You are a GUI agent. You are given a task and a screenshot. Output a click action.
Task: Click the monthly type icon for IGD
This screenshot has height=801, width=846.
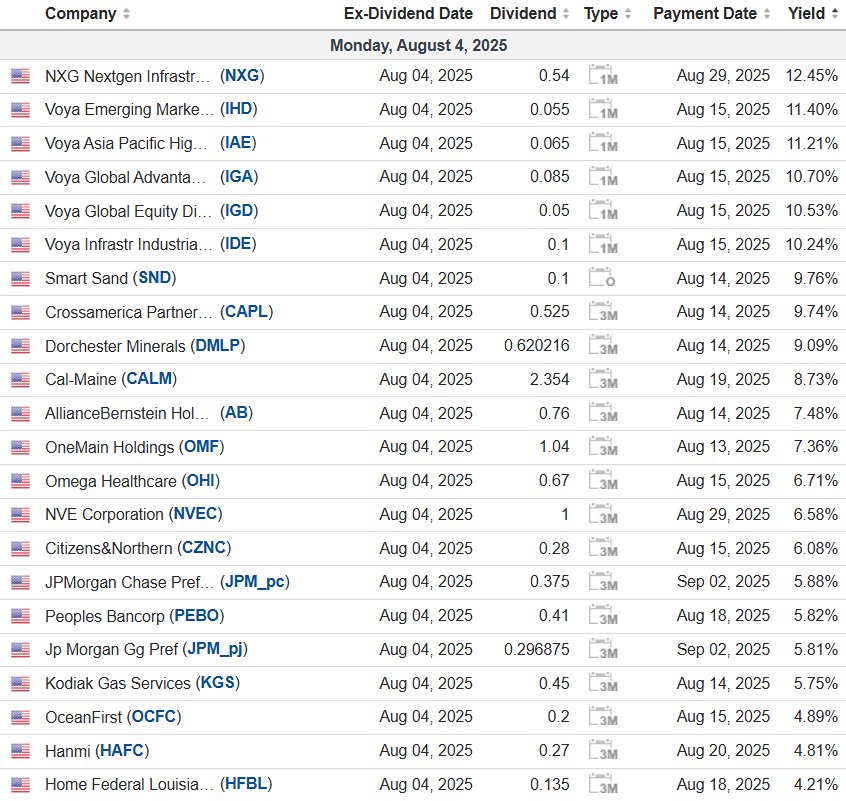pos(602,211)
